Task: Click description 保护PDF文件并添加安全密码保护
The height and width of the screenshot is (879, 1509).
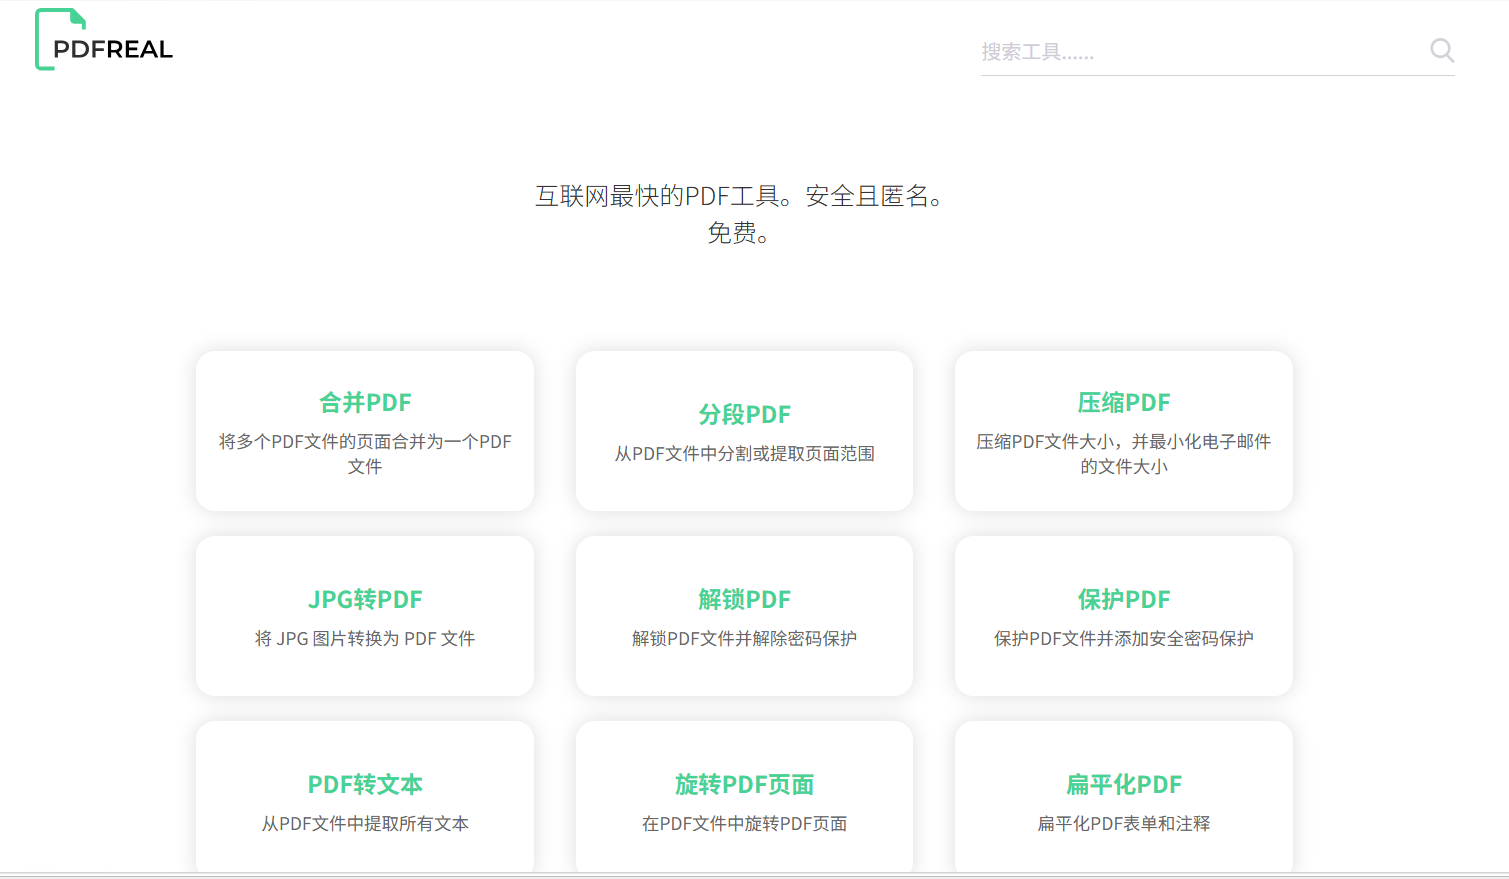Action: [x=1124, y=639]
